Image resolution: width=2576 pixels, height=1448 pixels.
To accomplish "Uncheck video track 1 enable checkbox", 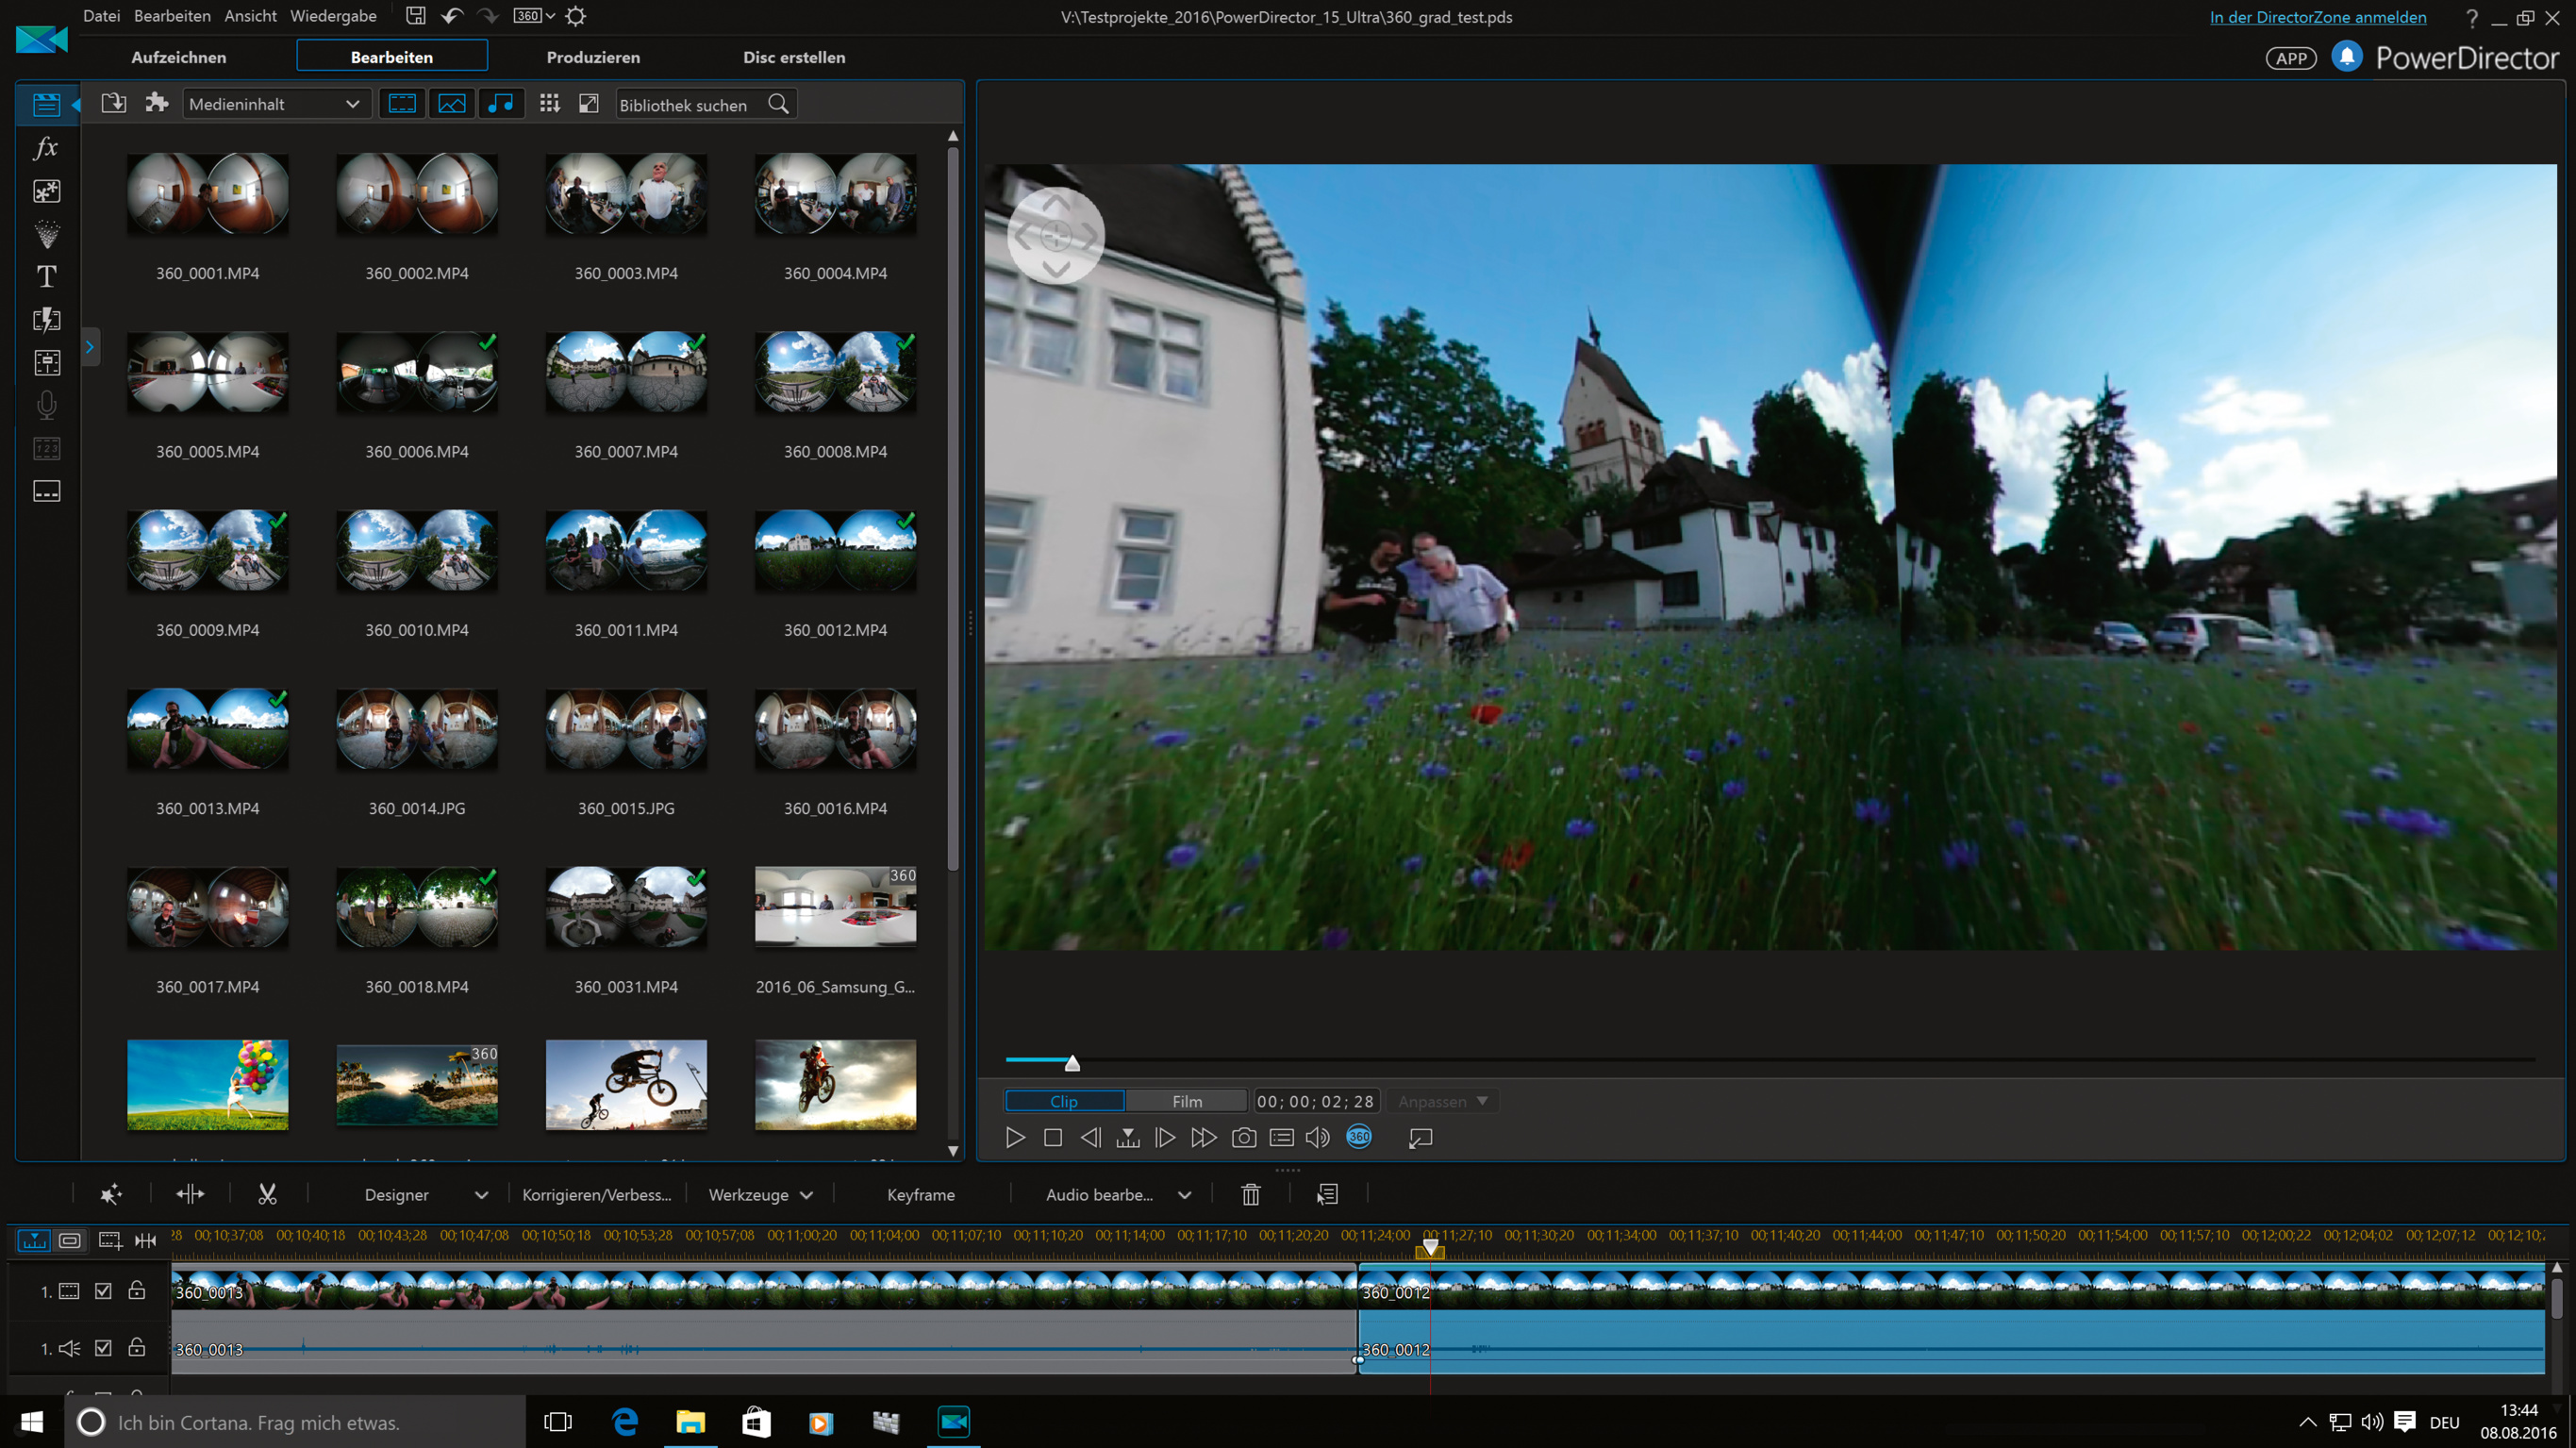I will click(103, 1291).
